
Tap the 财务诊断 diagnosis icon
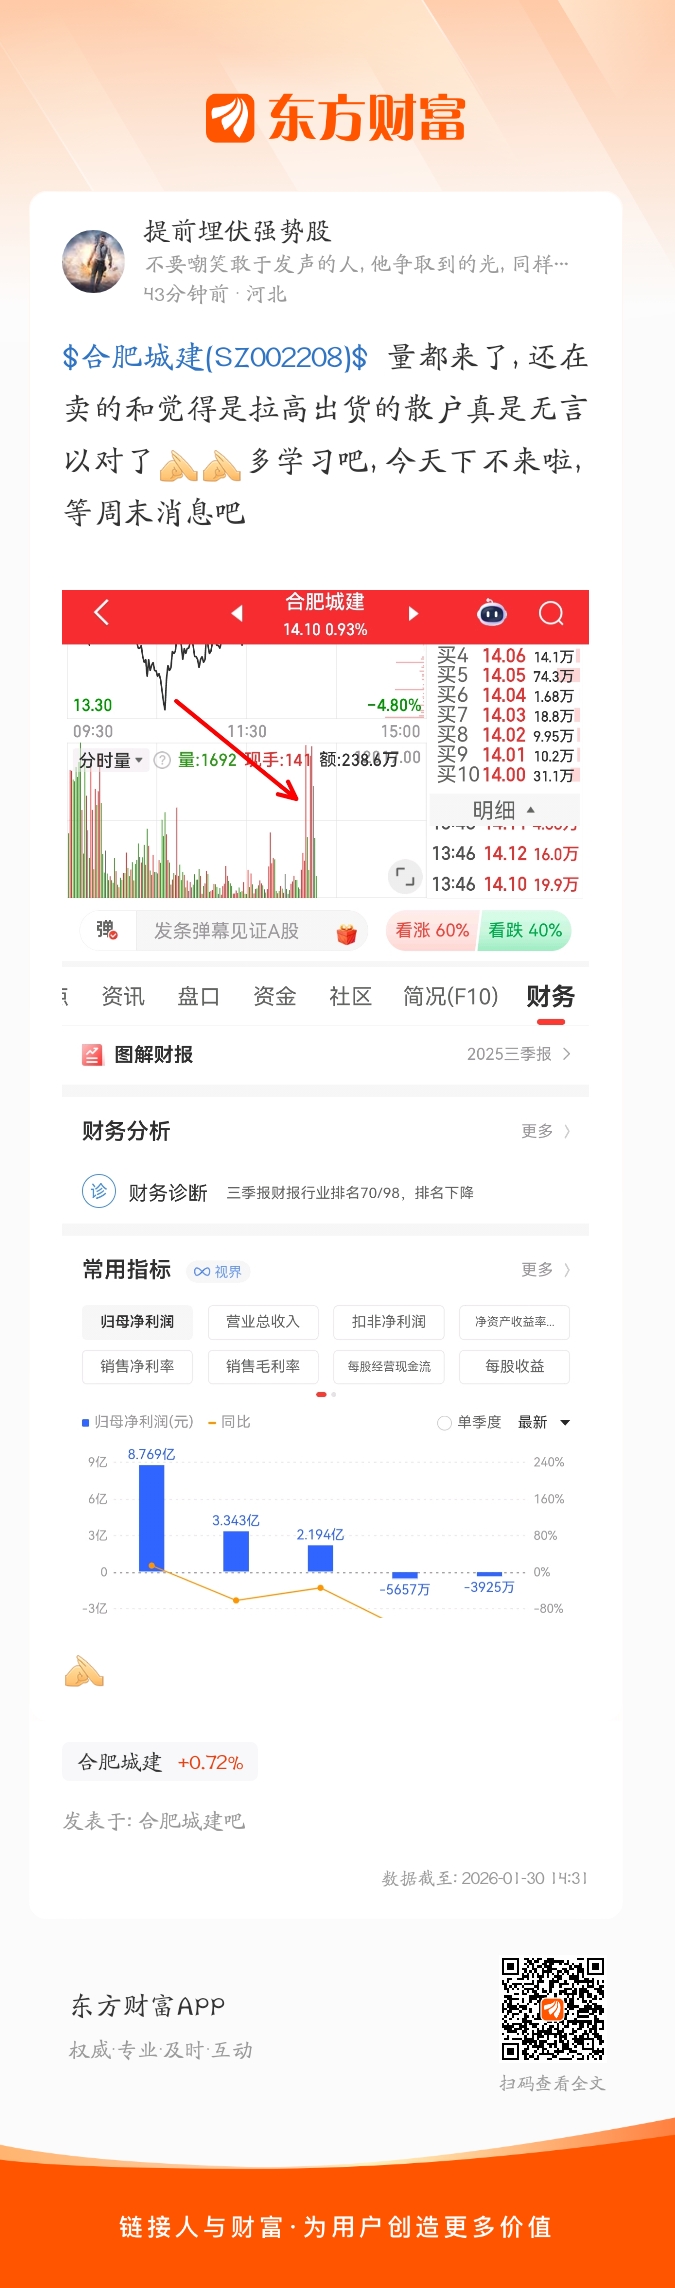point(98,1191)
